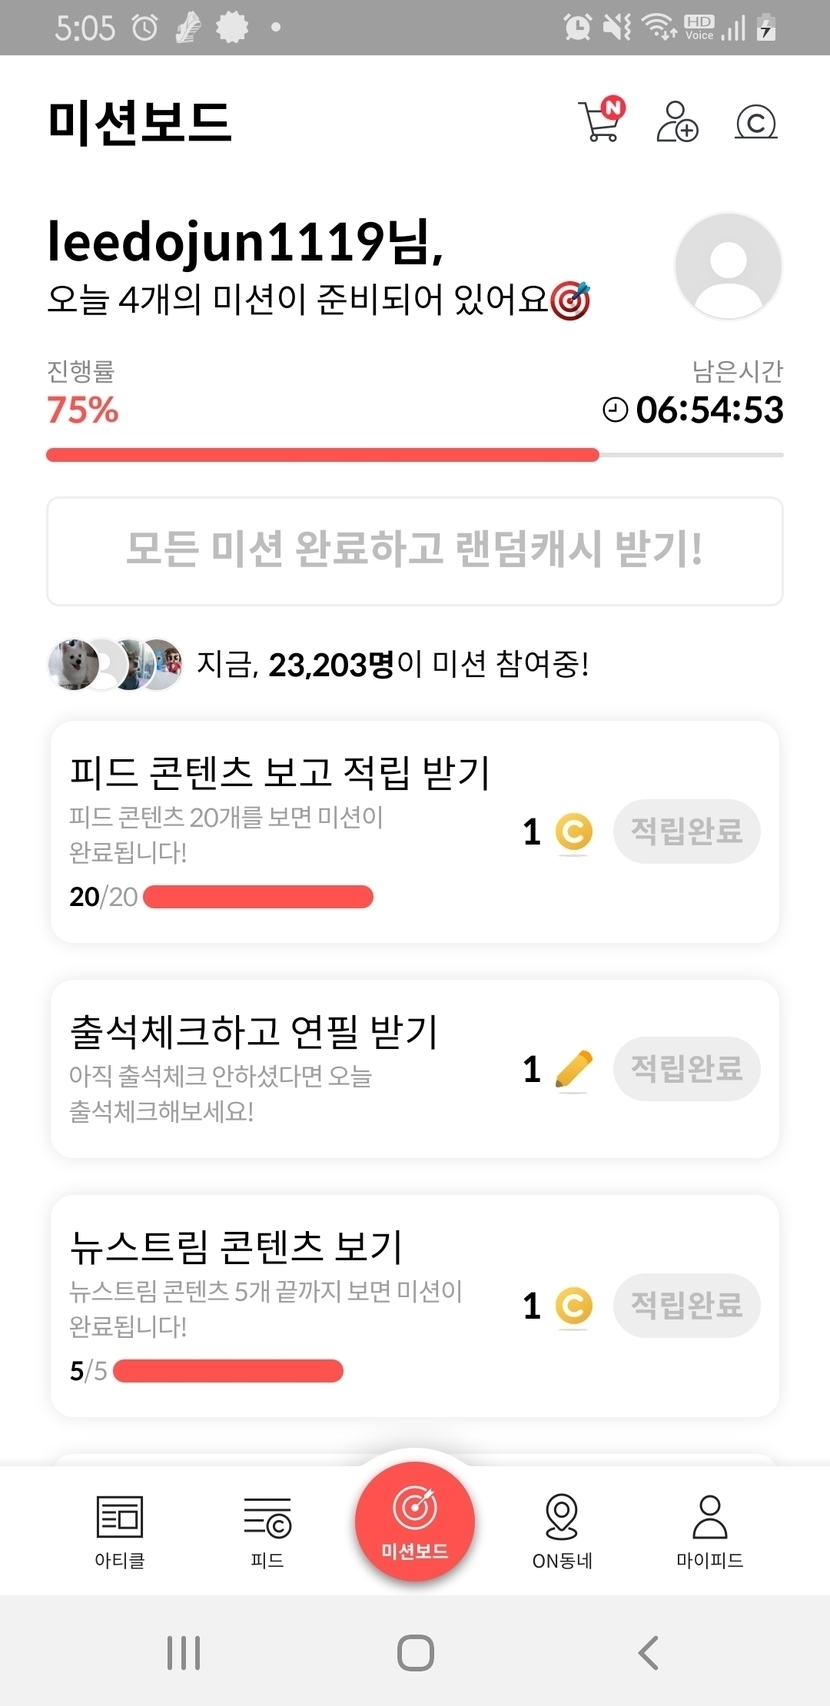Image resolution: width=830 pixels, height=1706 pixels.
Task: Open the shopping cart icon
Action: click(x=600, y=122)
